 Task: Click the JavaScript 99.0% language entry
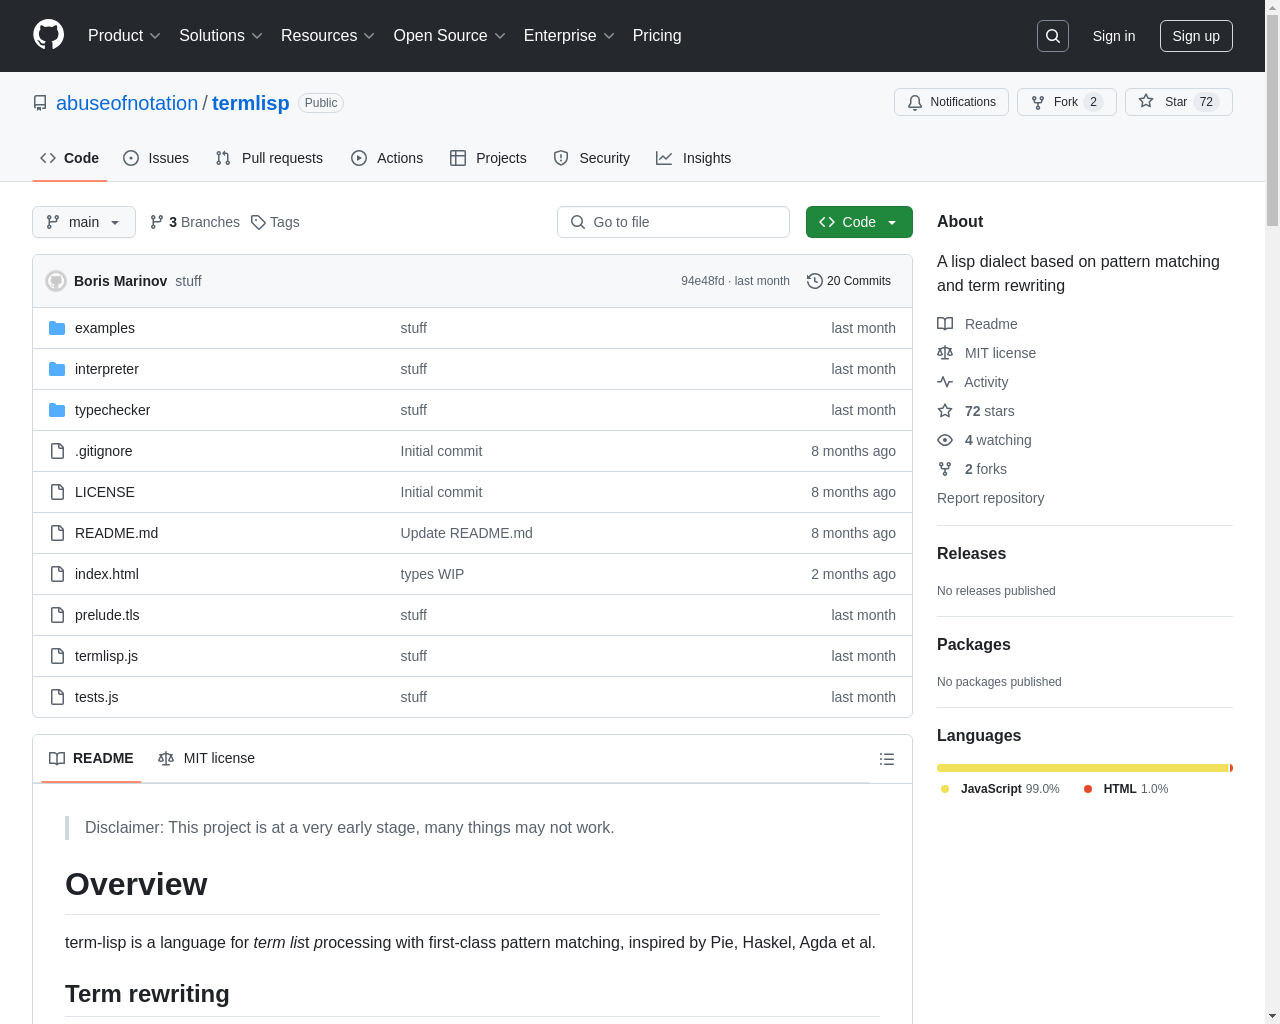coord(1000,789)
